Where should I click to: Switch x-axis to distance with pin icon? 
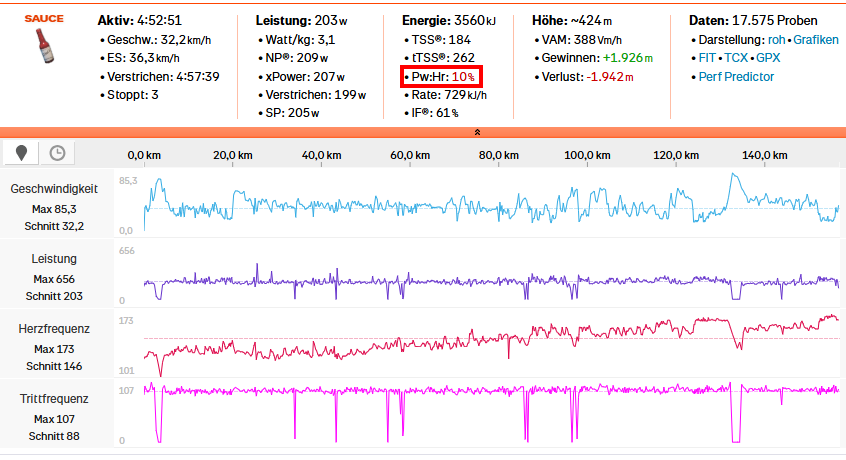(22, 152)
